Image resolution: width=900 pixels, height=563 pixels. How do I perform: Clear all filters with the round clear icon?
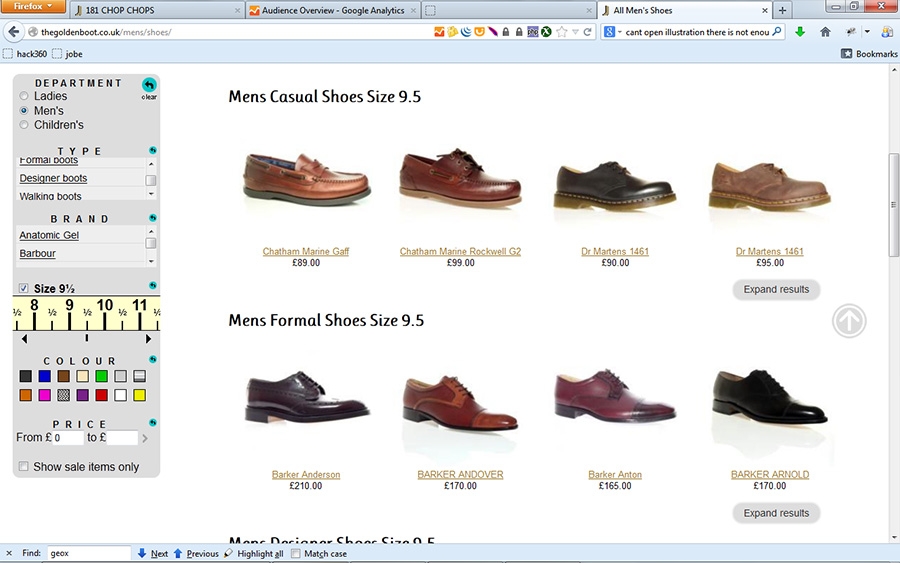click(149, 85)
